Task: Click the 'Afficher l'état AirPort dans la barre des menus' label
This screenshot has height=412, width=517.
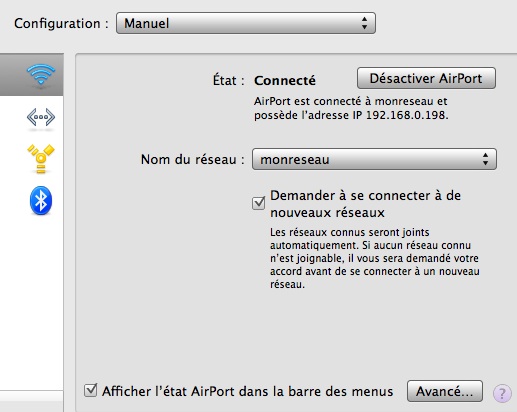Action: (248, 391)
